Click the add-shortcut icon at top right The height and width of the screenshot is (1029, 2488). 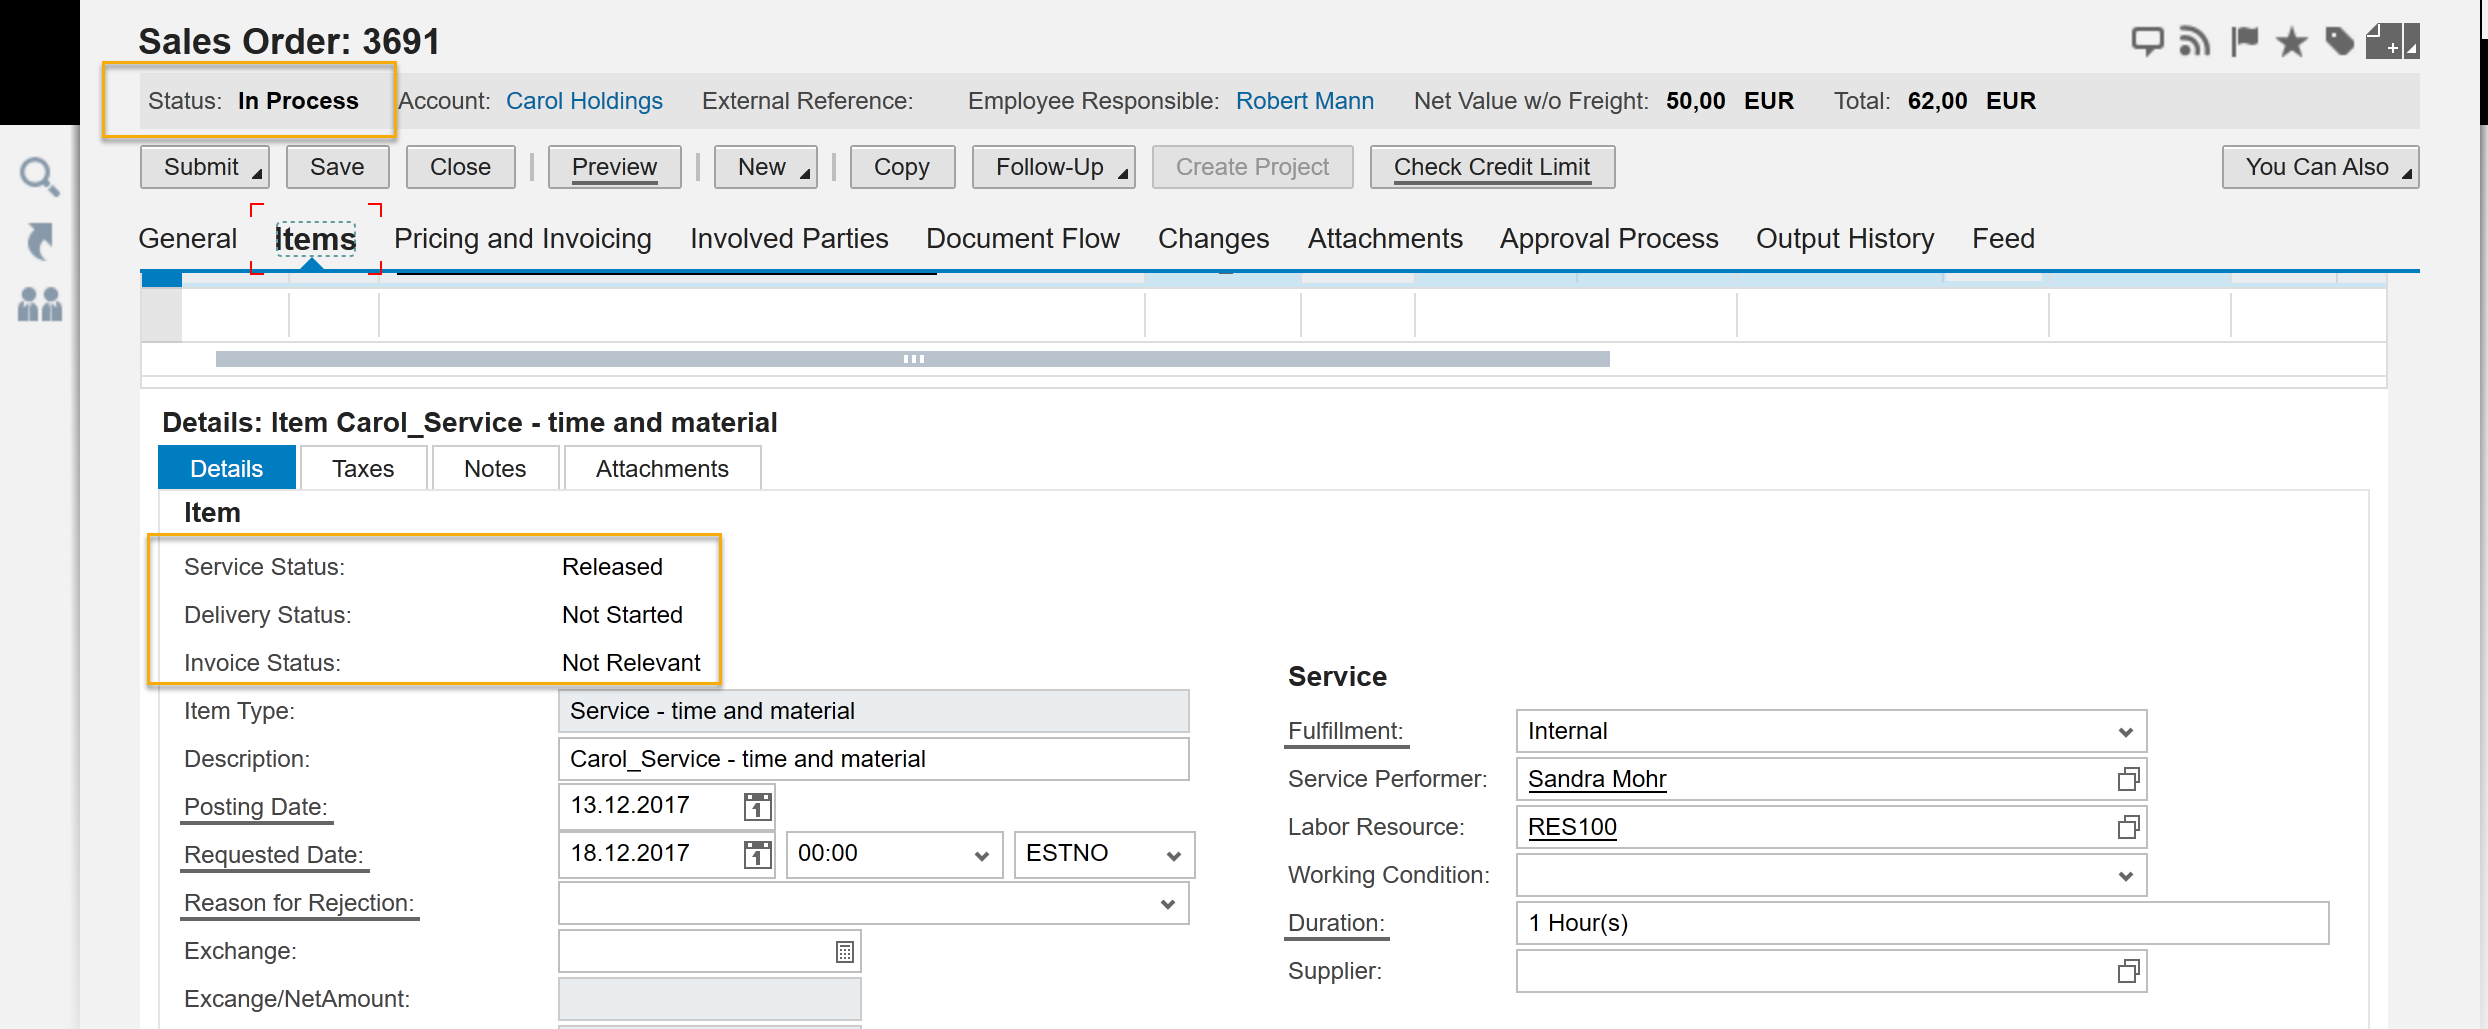click(x=2392, y=42)
